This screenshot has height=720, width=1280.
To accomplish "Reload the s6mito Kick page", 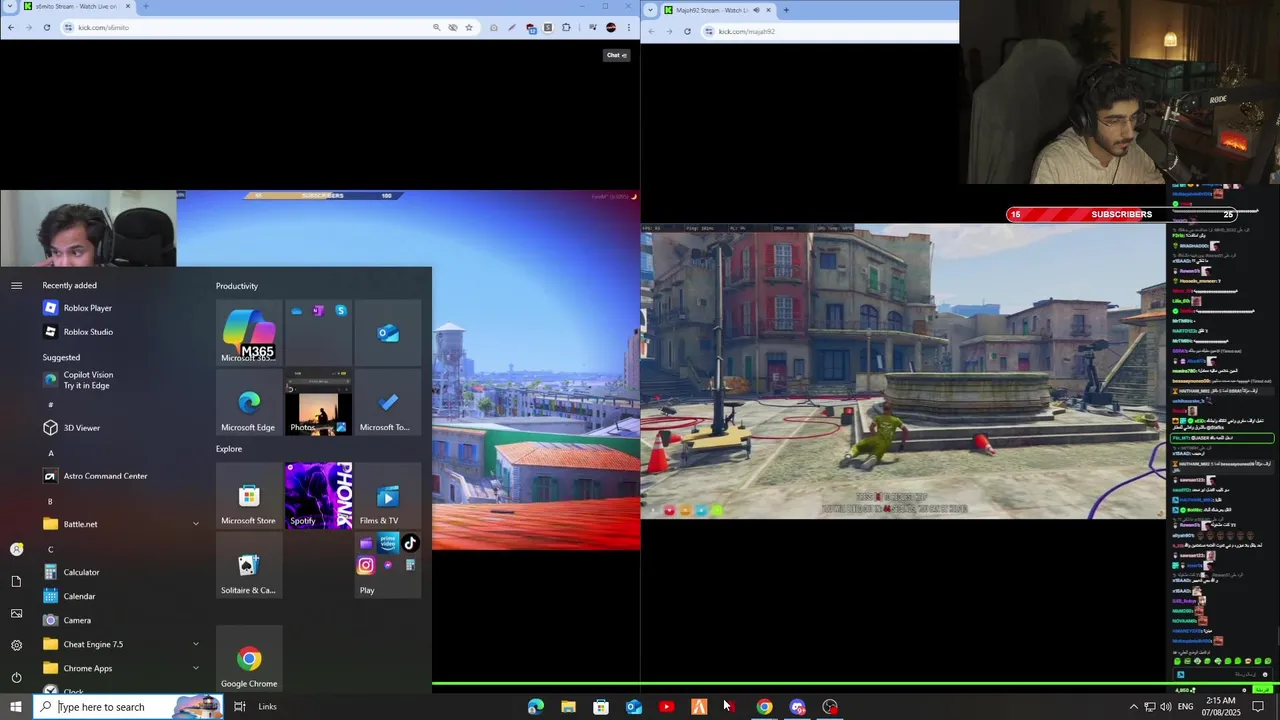I will pyautogui.click(x=47, y=27).
